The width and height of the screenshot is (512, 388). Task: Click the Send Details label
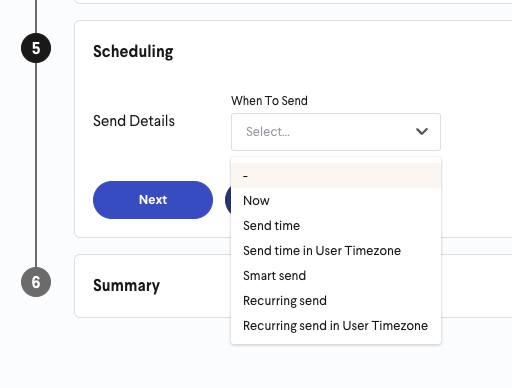[134, 121]
